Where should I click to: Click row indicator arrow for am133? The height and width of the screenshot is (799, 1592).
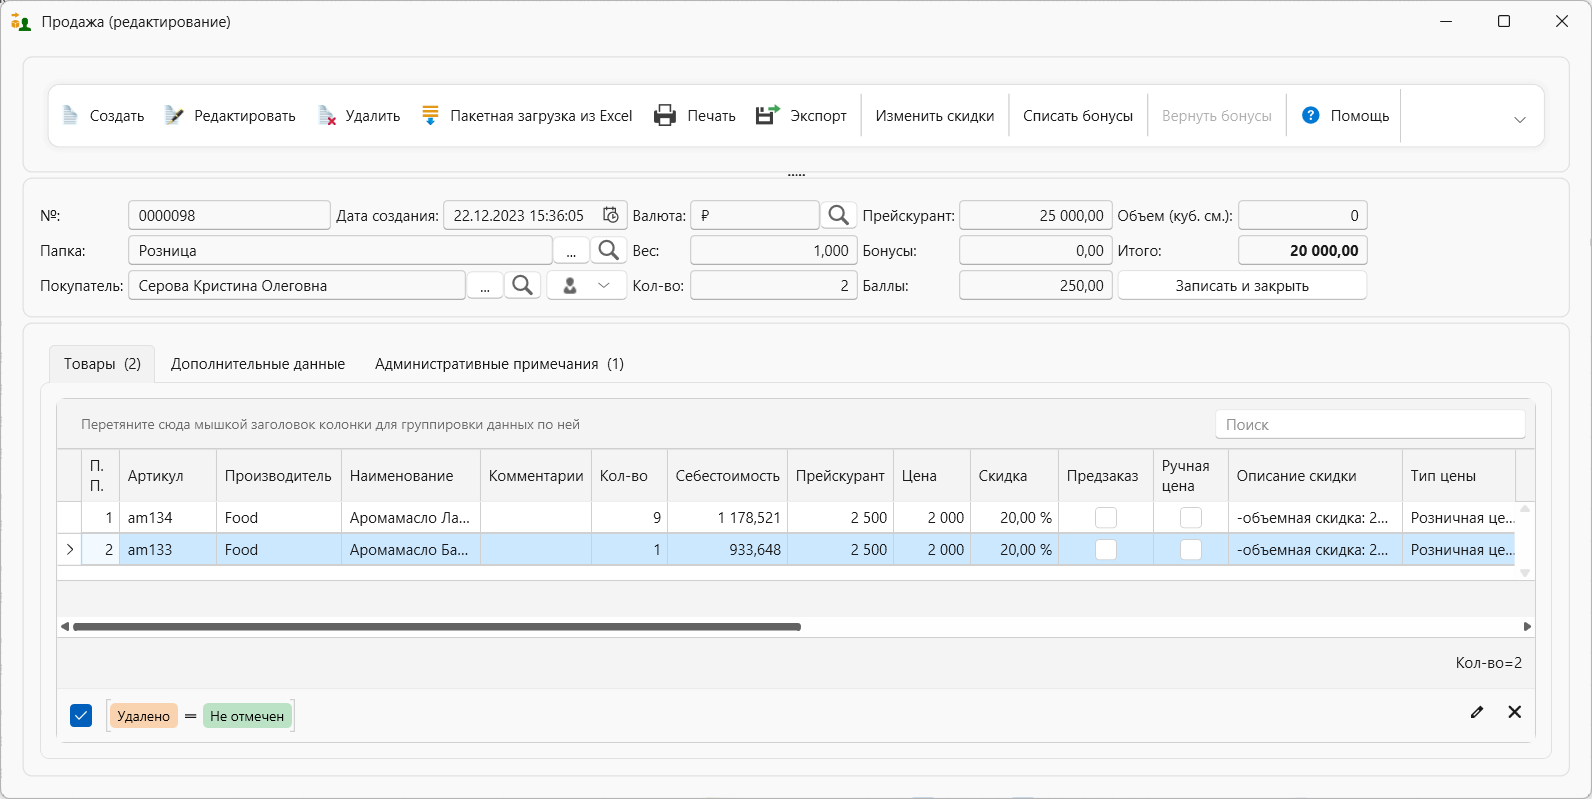pyautogui.click(x=69, y=549)
